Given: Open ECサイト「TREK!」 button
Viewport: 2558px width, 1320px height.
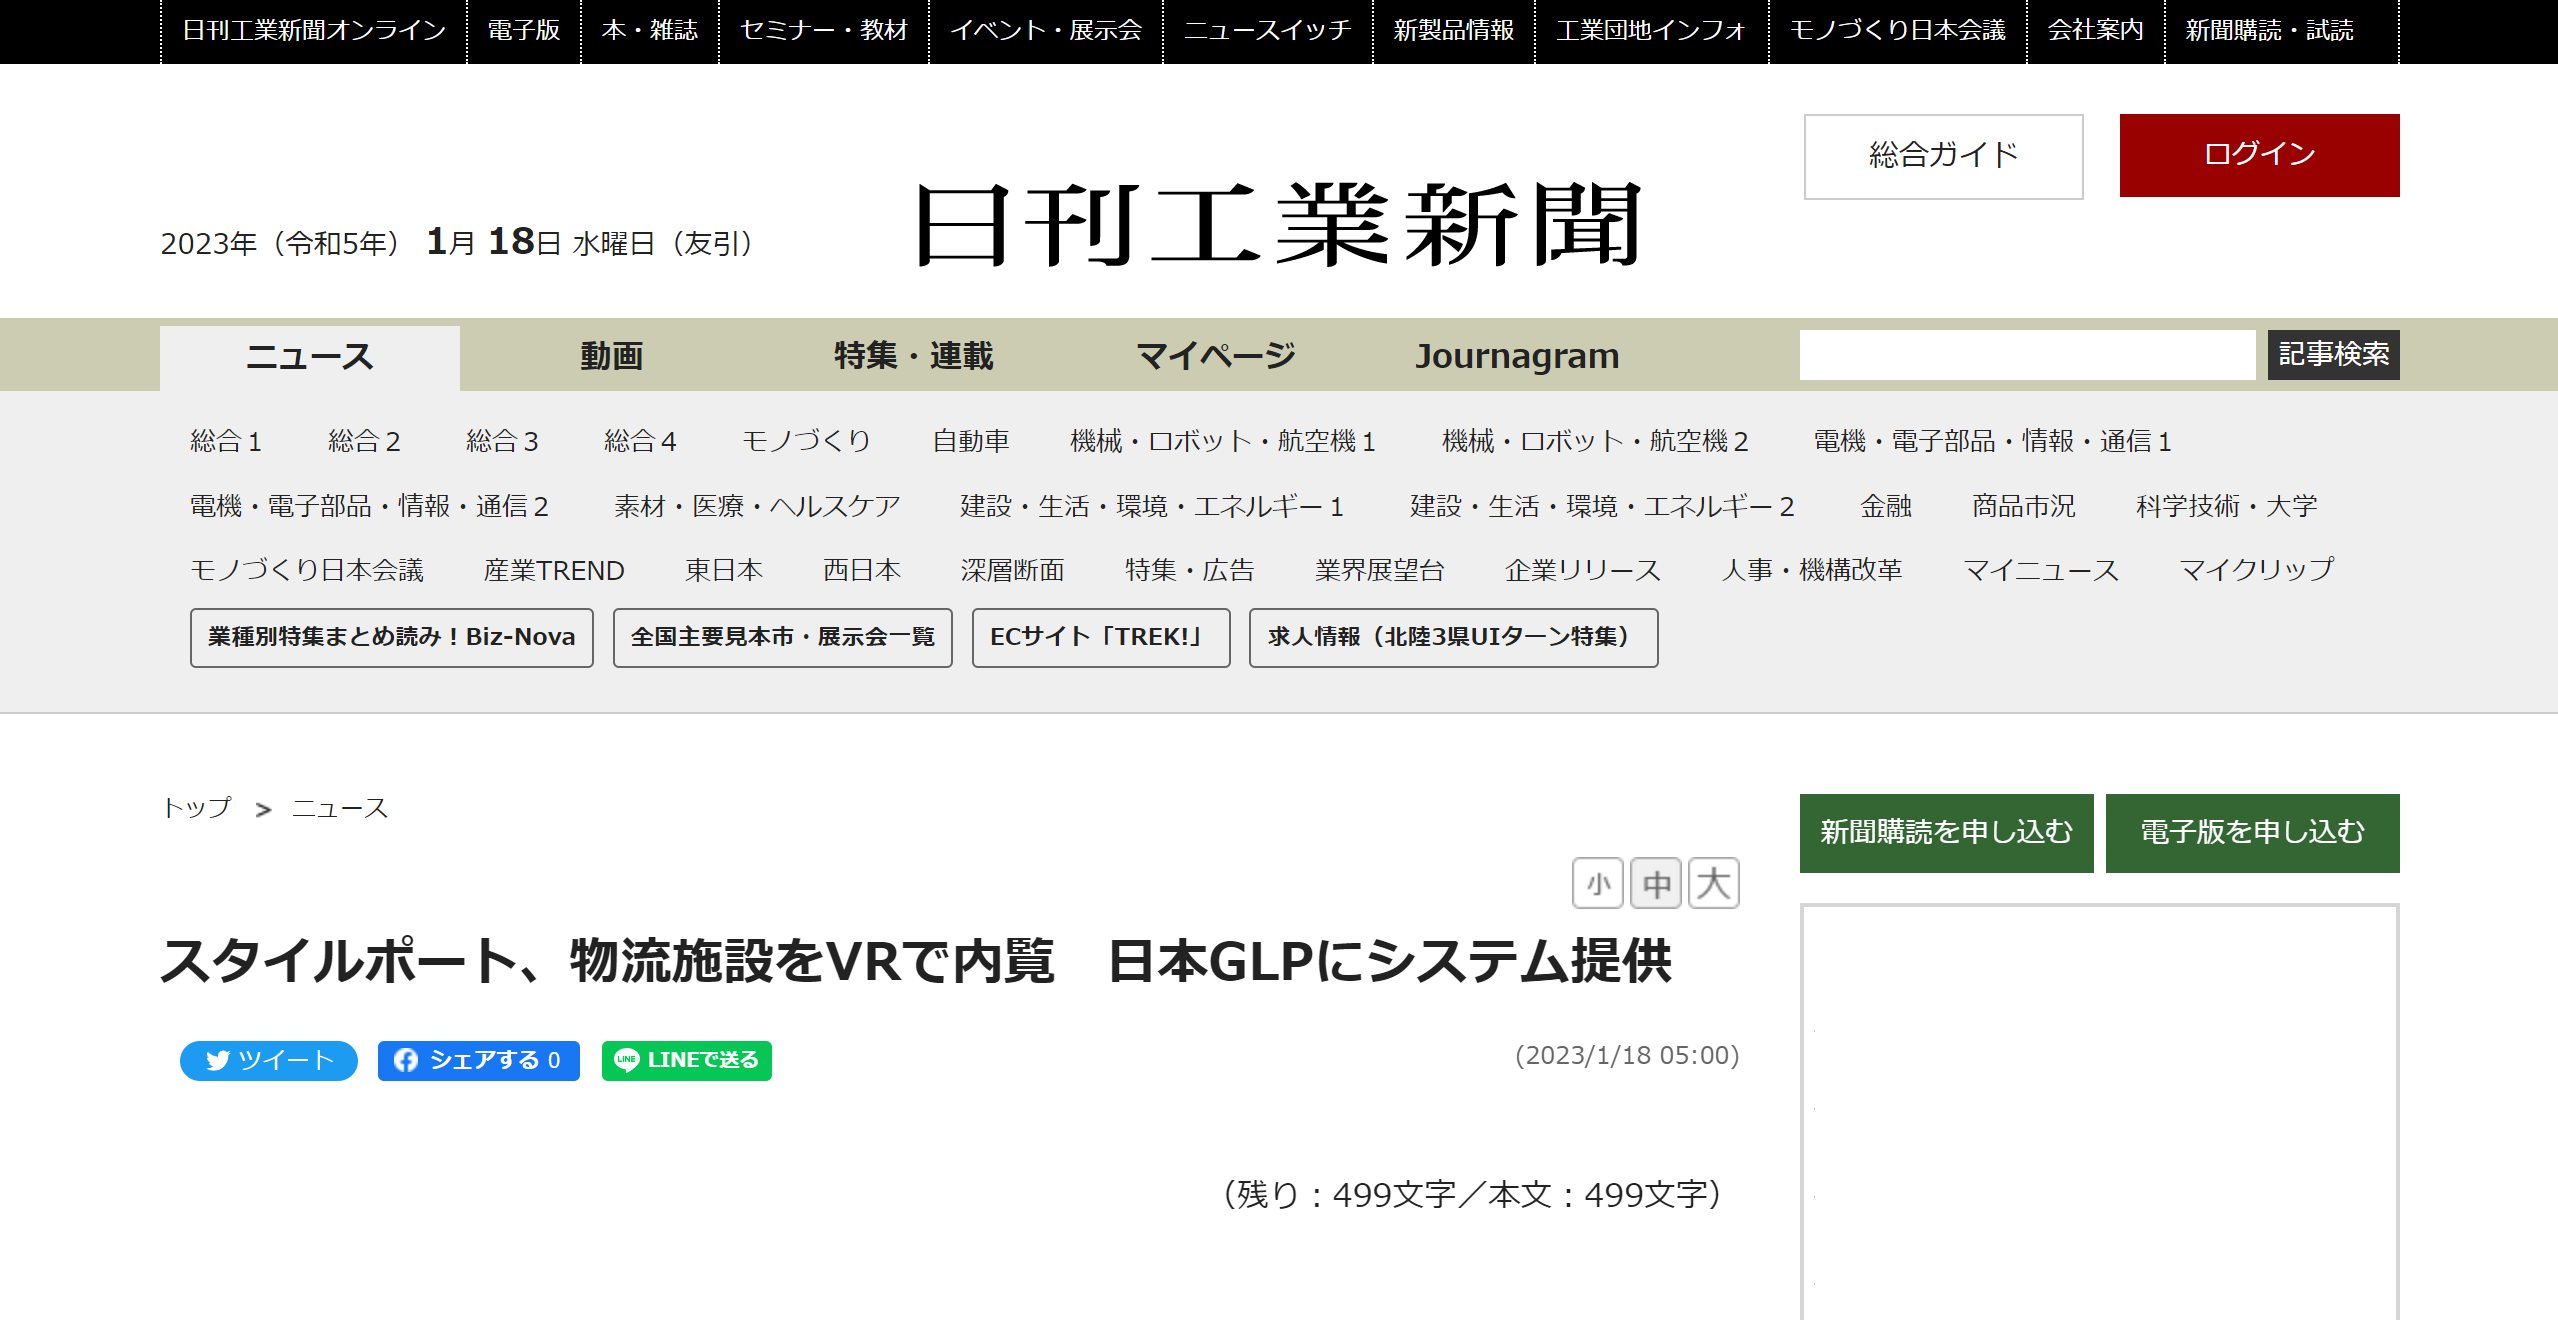Looking at the screenshot, I should 1100,637.
